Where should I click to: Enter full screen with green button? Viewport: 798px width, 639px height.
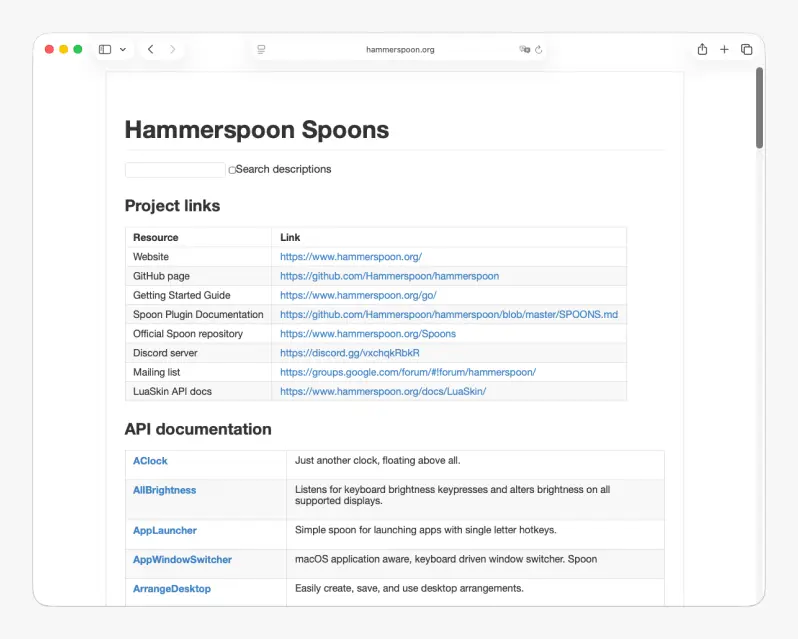point(78,49)
